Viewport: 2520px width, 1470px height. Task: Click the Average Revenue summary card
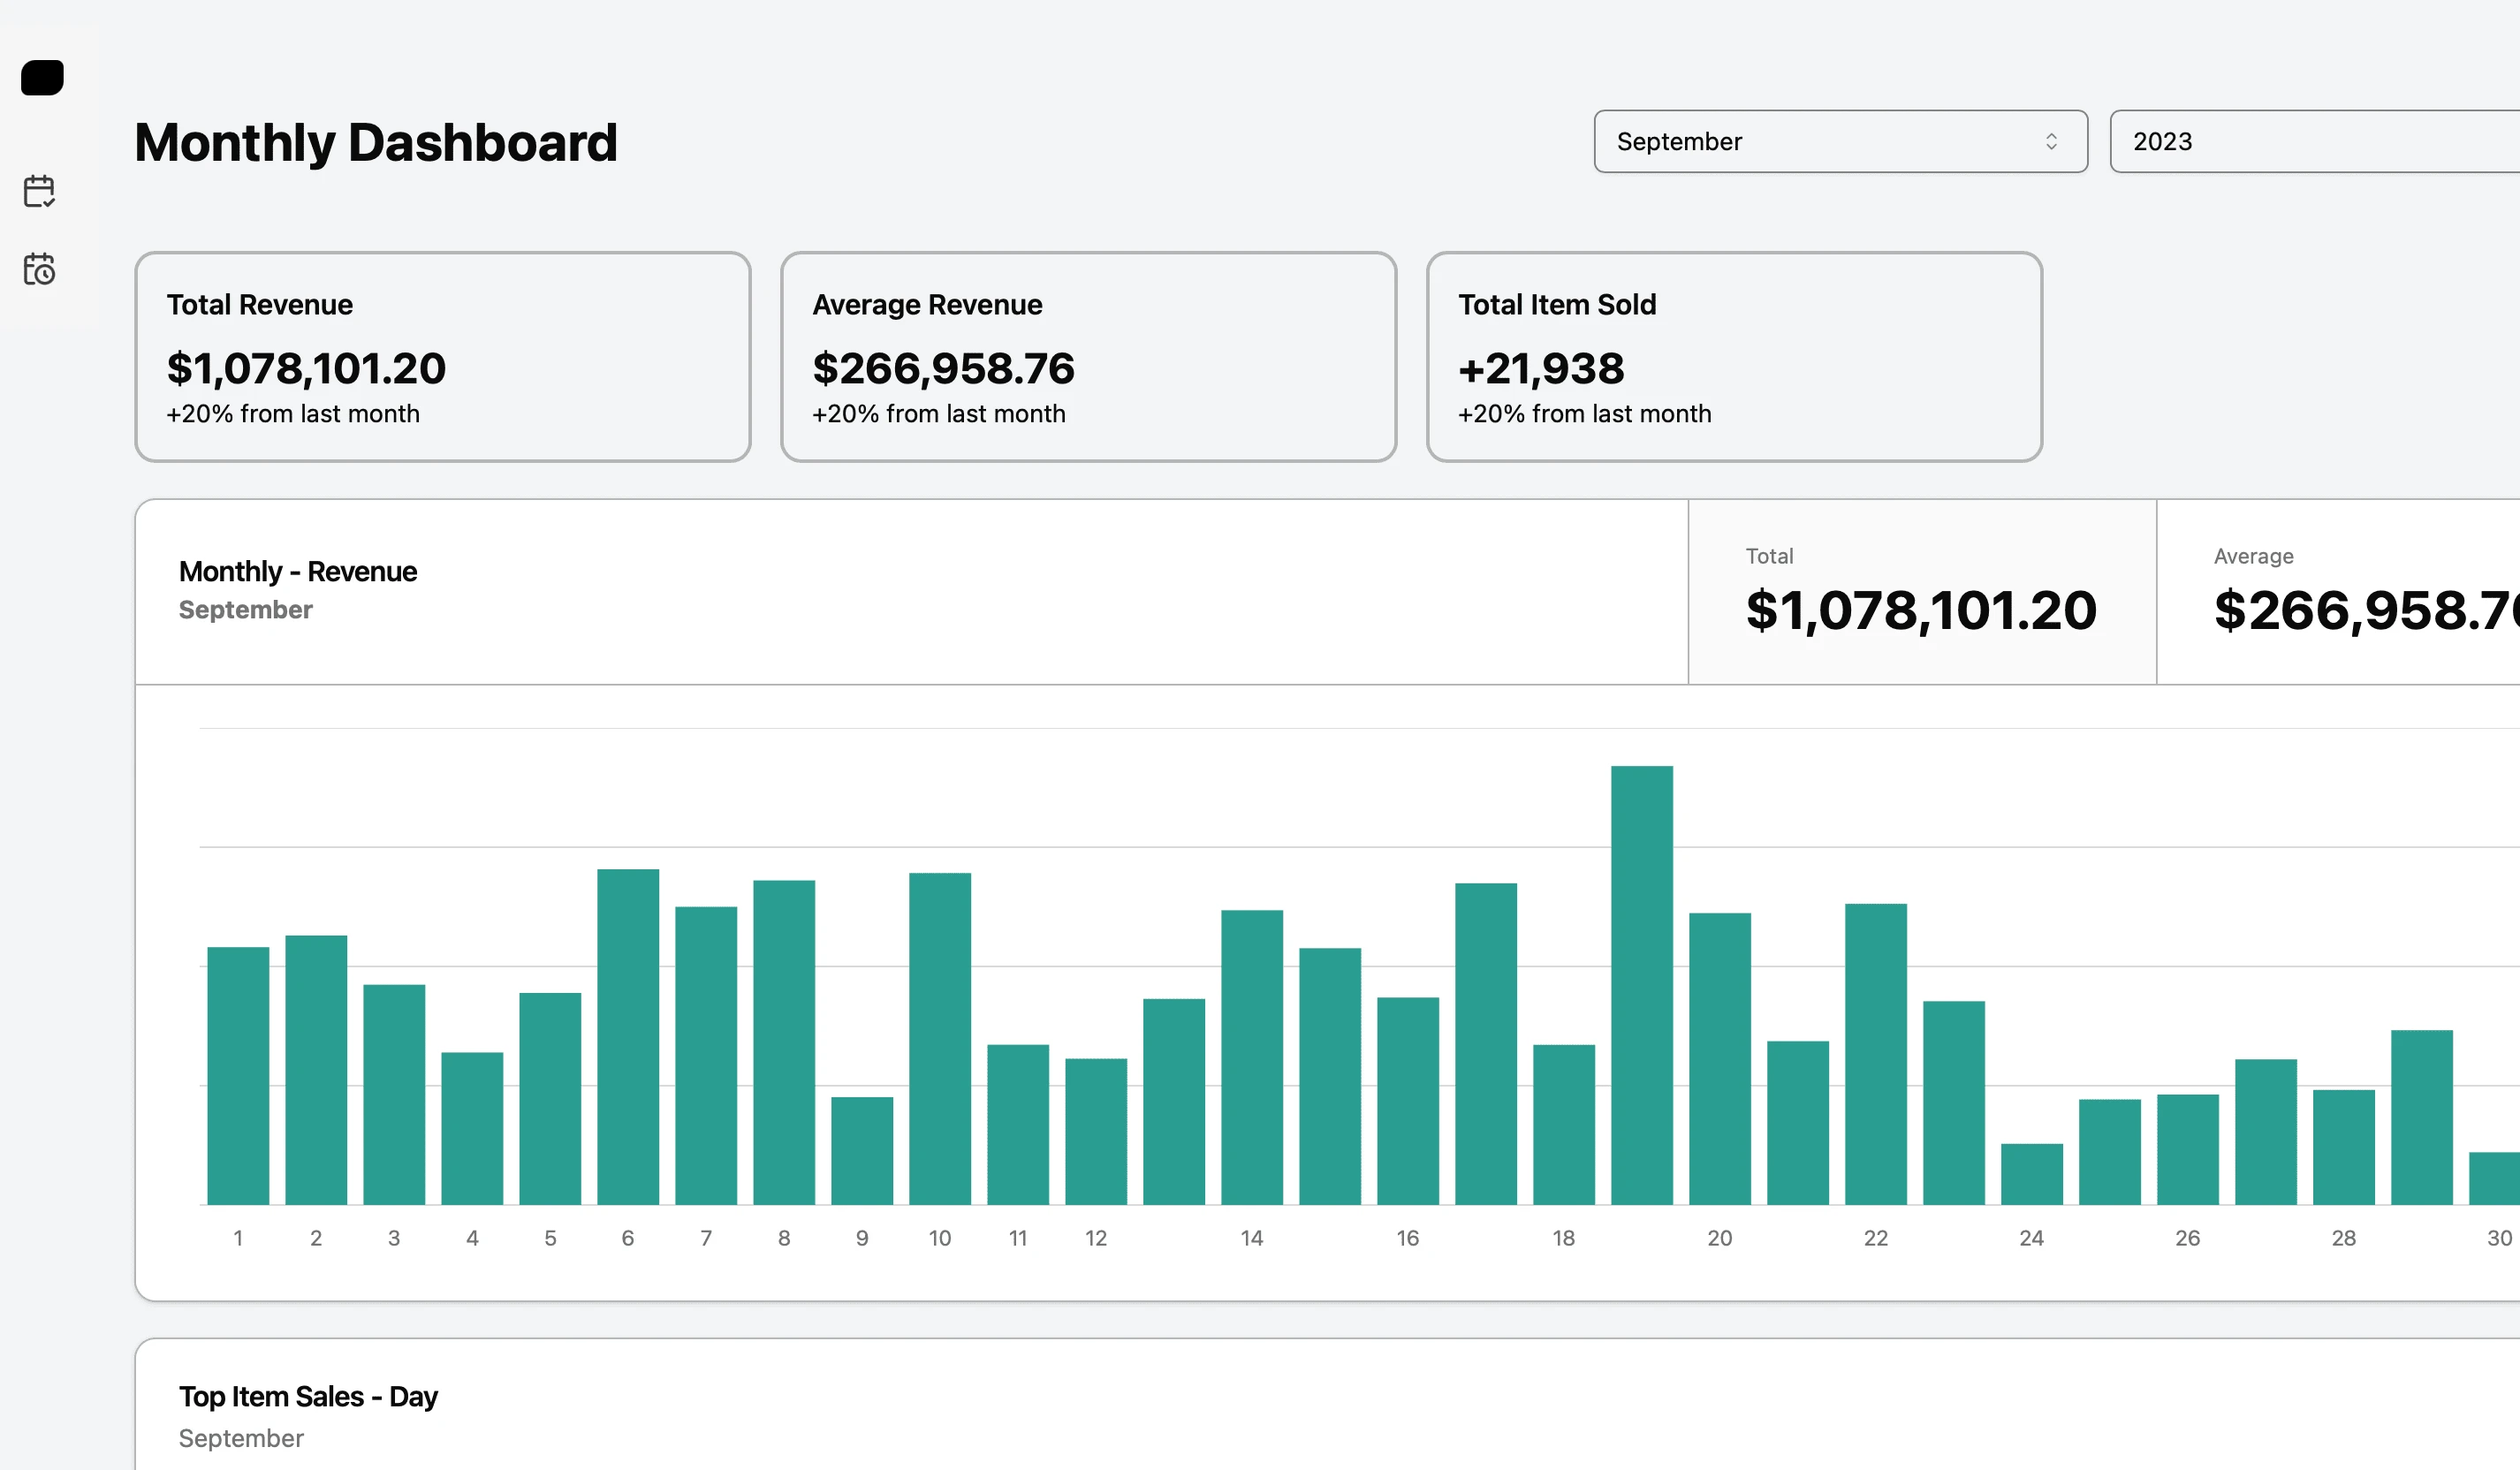(1088, 357)
